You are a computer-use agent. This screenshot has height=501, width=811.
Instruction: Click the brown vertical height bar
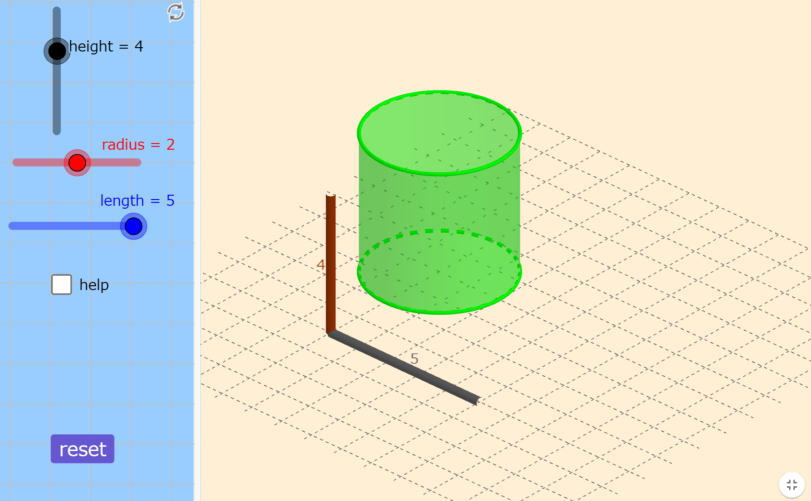click(x=331, y=264)
